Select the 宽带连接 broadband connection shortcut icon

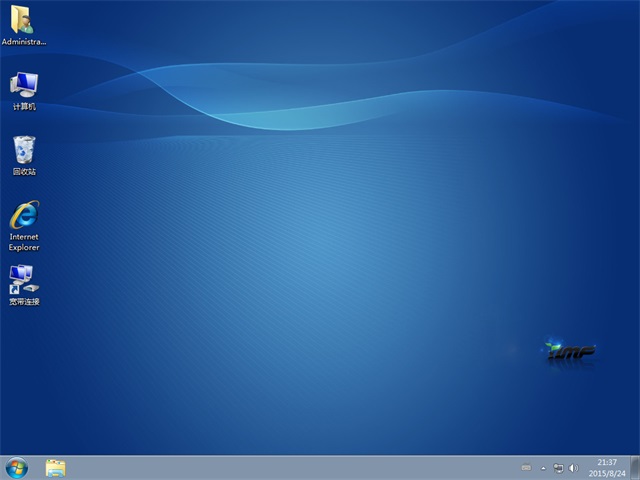pos(22,278)
